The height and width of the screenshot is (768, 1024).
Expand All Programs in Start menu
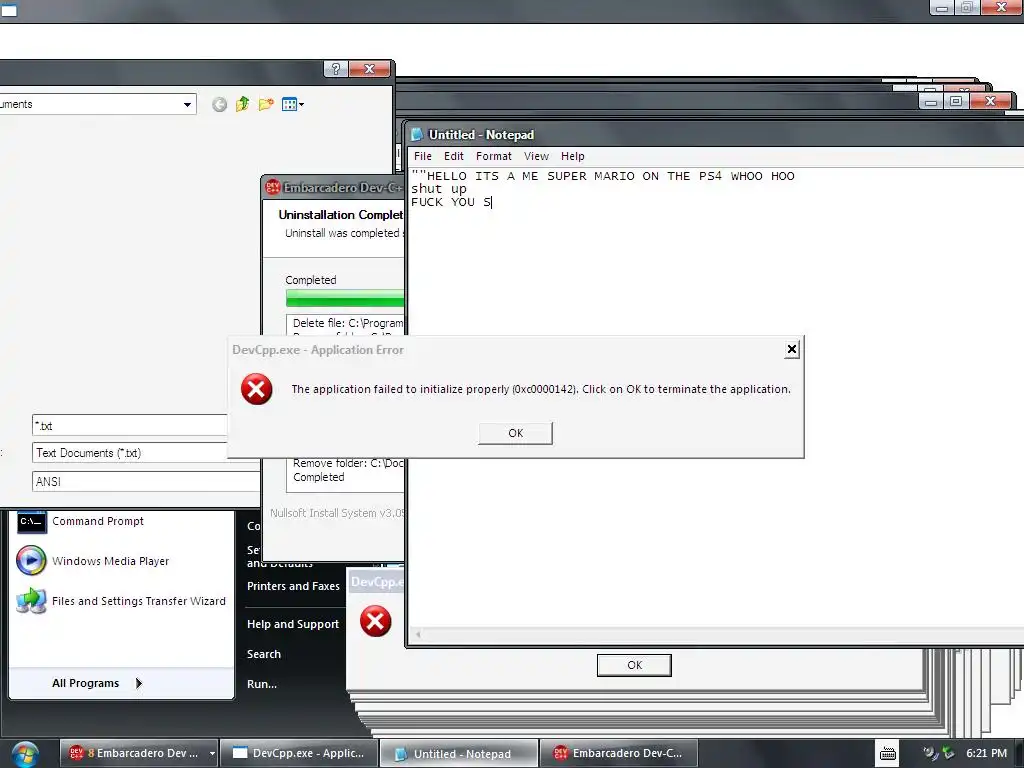(98, 683)
